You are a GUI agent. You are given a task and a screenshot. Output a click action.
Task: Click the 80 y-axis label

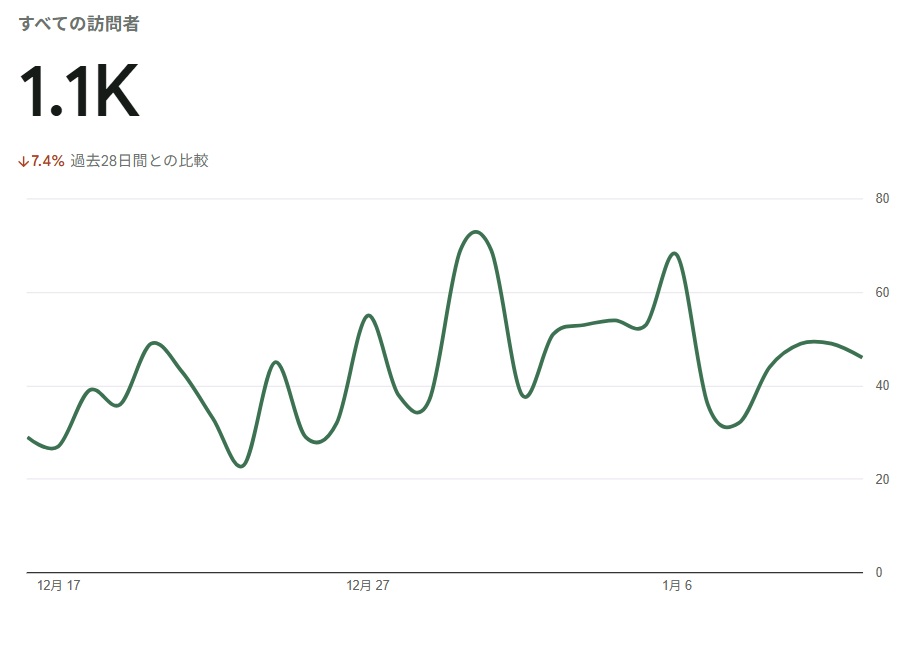point(882,198)
